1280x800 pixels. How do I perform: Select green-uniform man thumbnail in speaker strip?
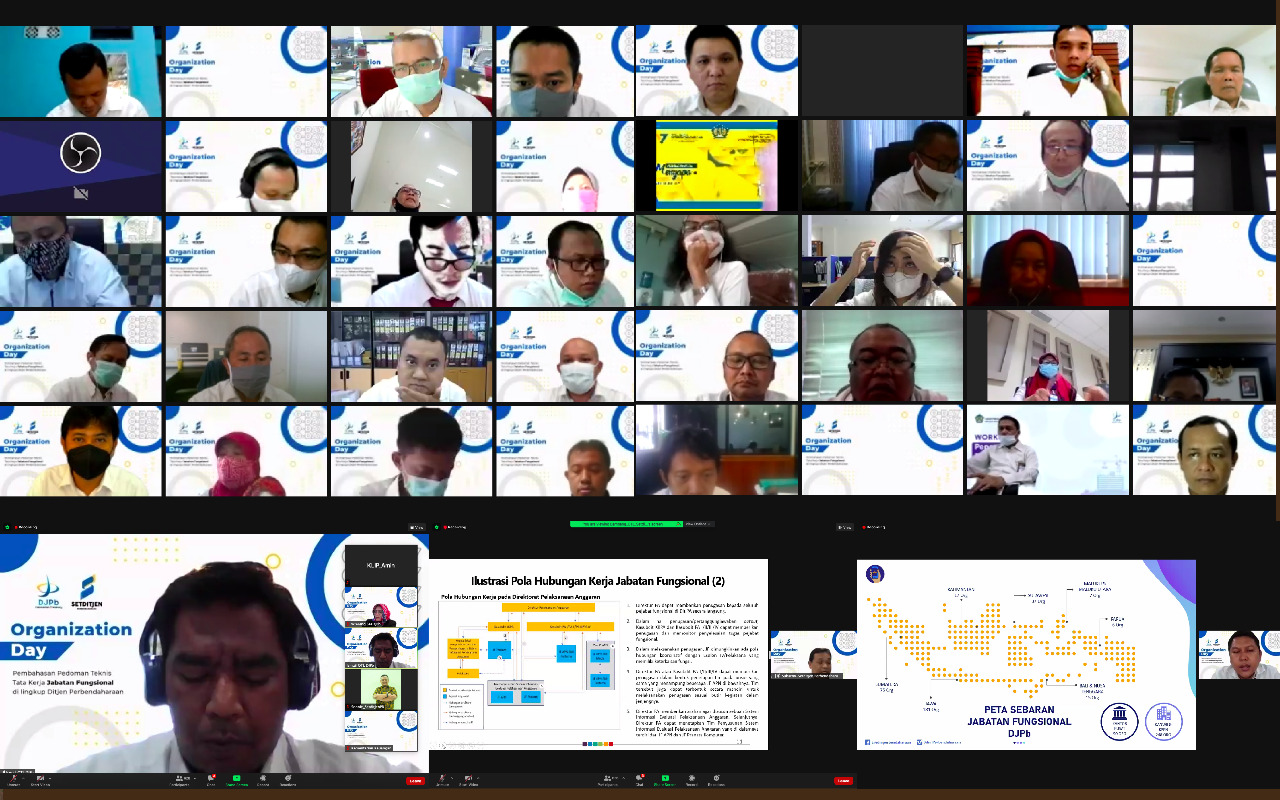(x=381, y=689)
